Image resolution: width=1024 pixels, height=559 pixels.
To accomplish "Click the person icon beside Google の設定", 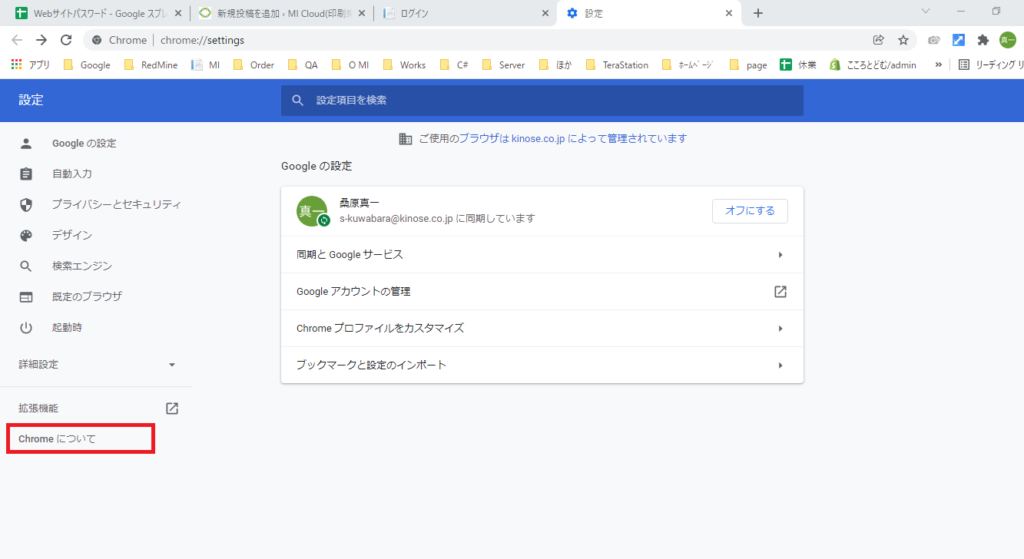I will [25, 143].
